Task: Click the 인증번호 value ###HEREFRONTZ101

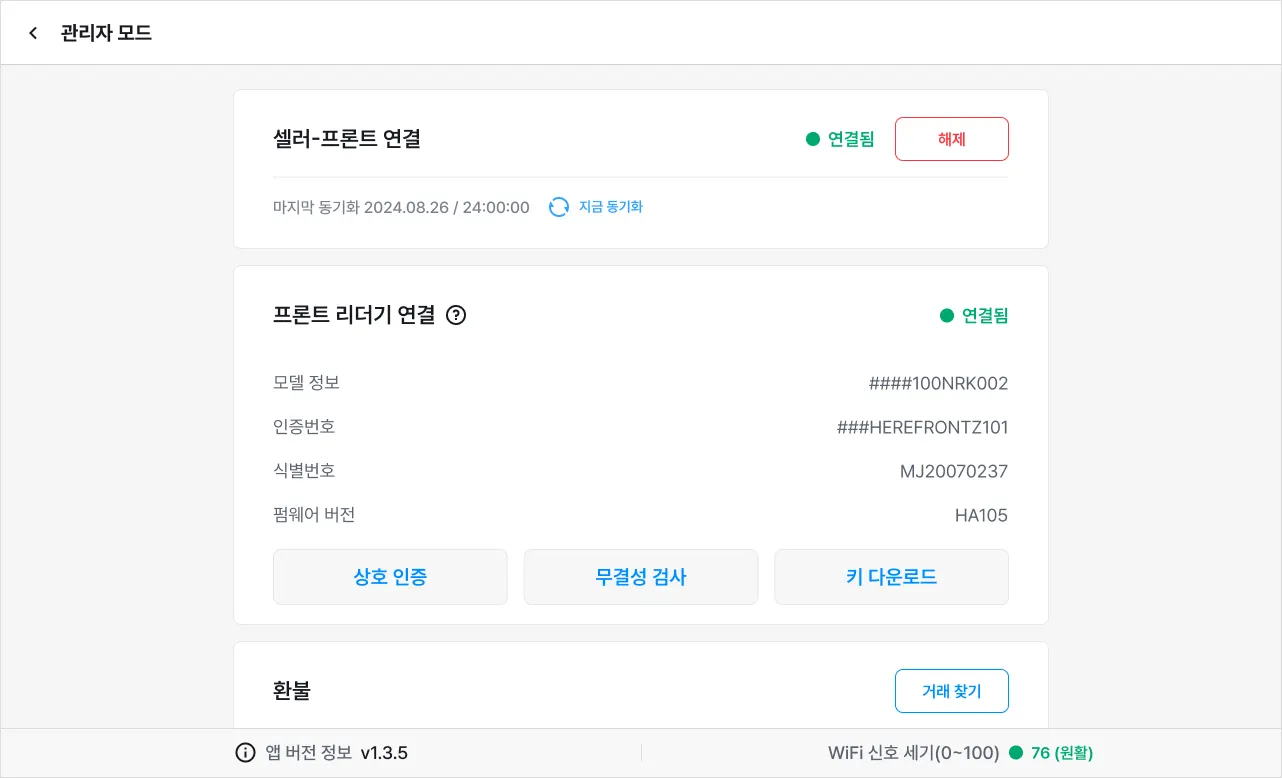Action: (x=922, y=427)
